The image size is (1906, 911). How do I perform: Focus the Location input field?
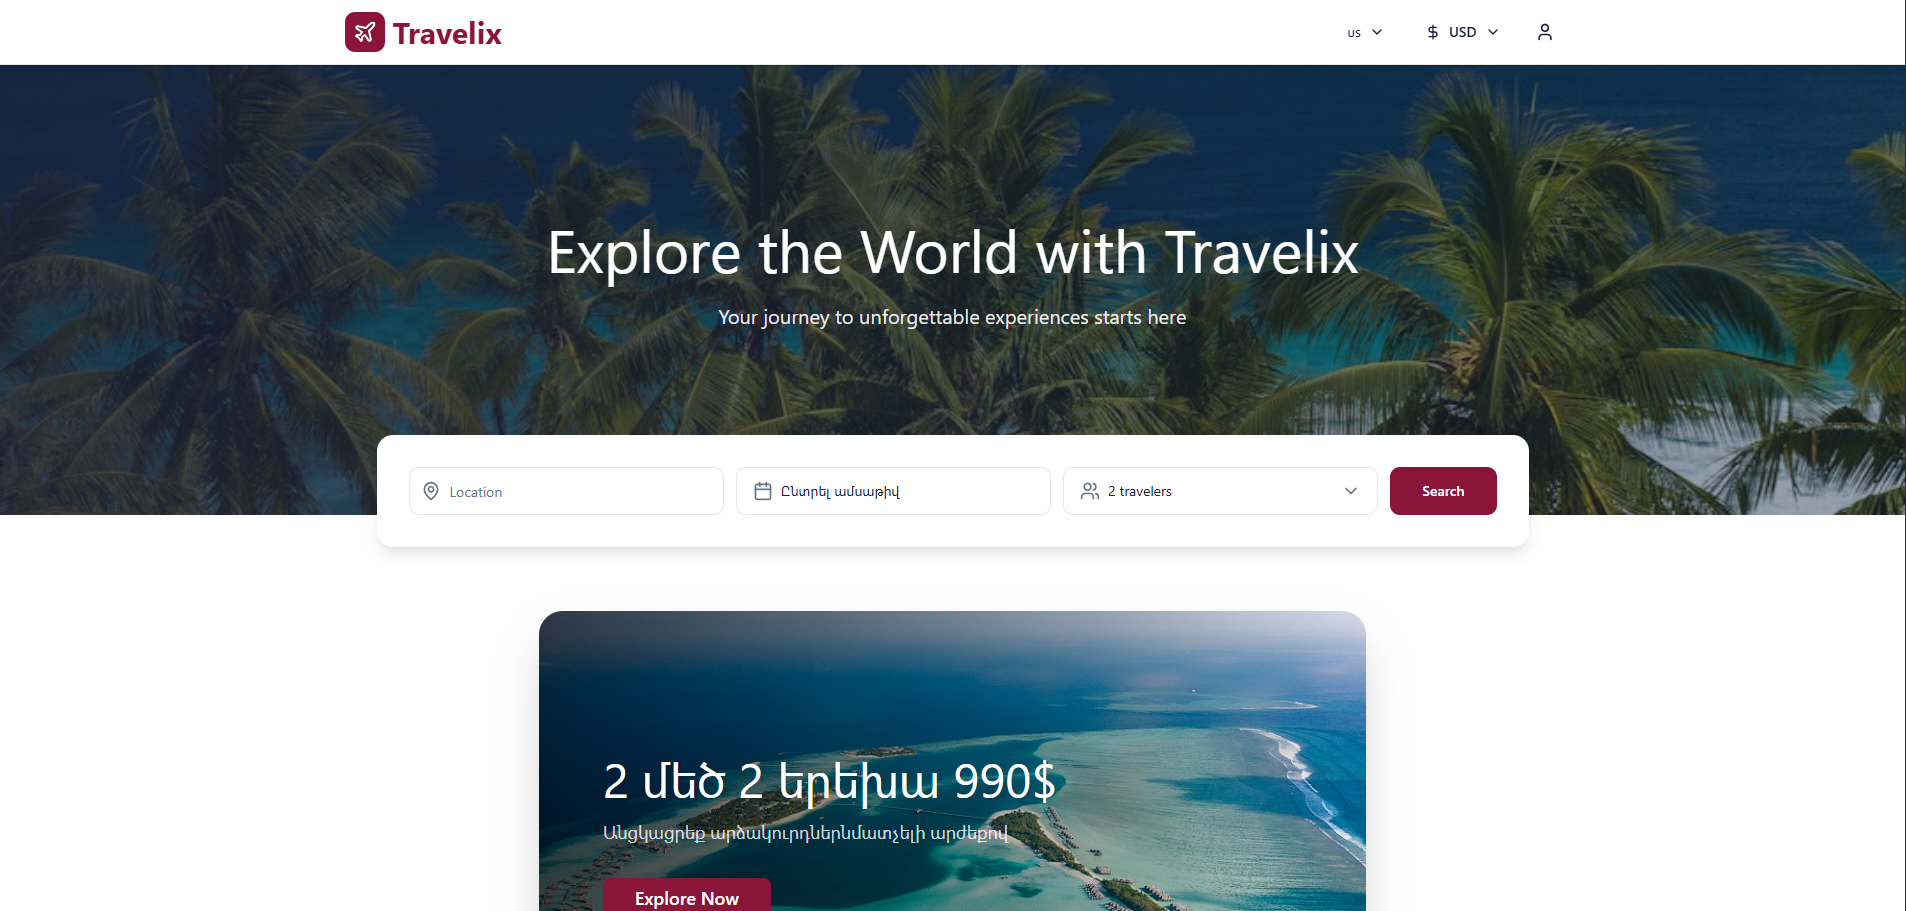(566, 491)
